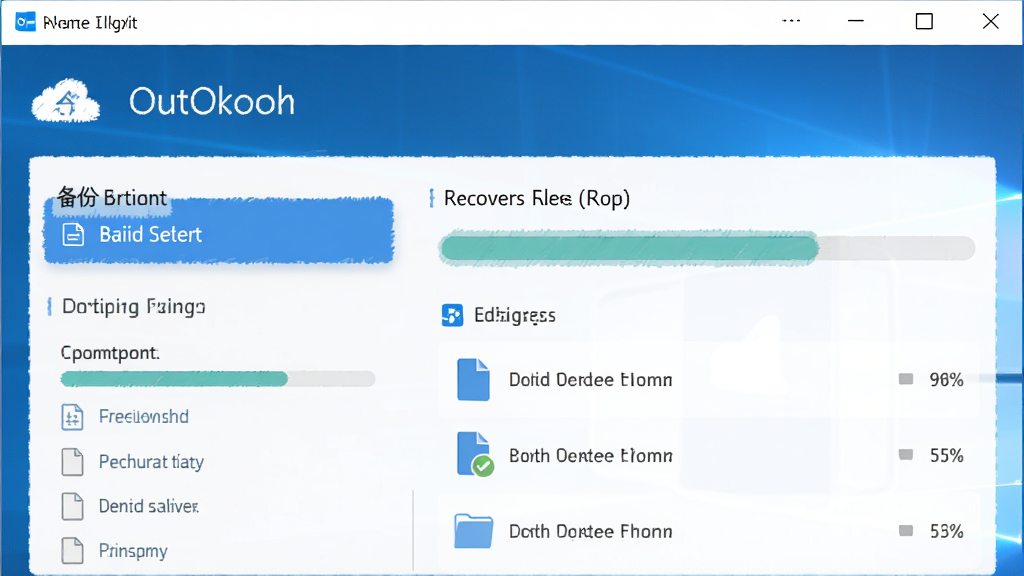The image size is (1024, 576).
Task: Click the "Recovers Flee (Rop)" heading
Action: (537, 198)
